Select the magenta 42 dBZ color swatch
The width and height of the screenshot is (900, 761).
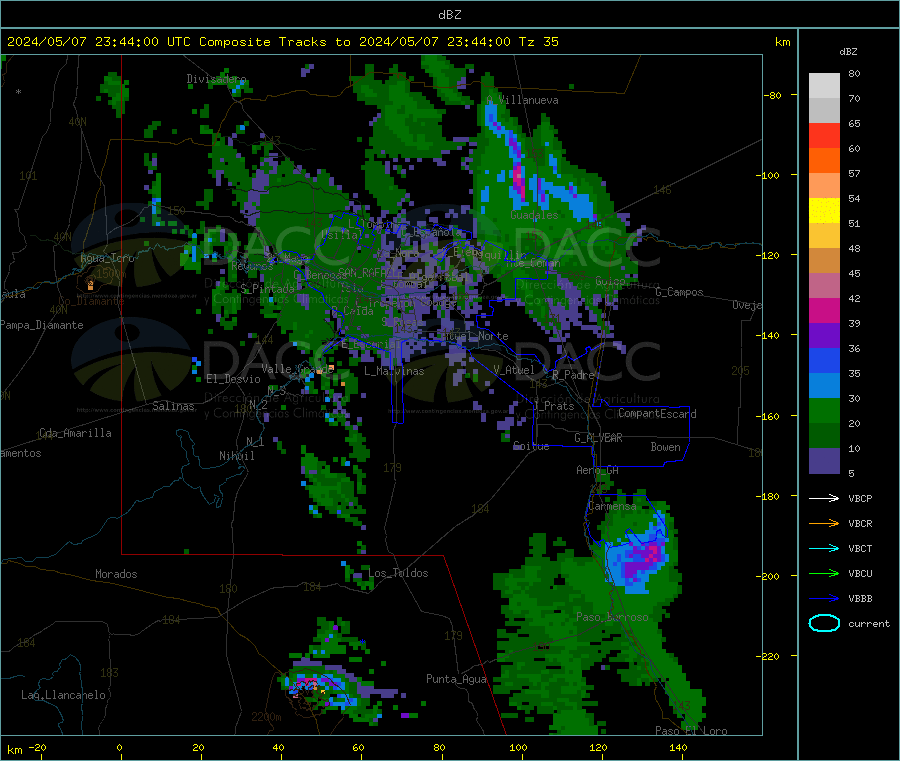824,310
